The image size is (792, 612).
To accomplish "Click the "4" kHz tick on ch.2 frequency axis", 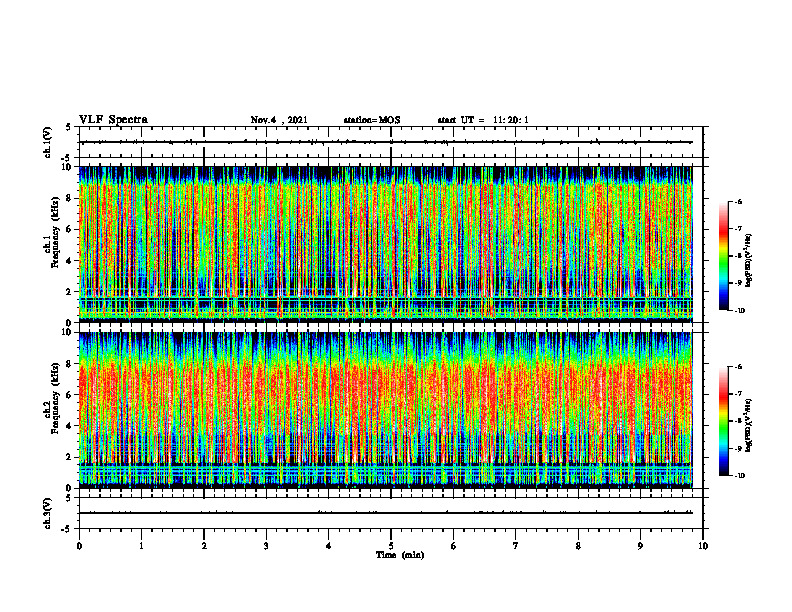I will click(69, 426).
